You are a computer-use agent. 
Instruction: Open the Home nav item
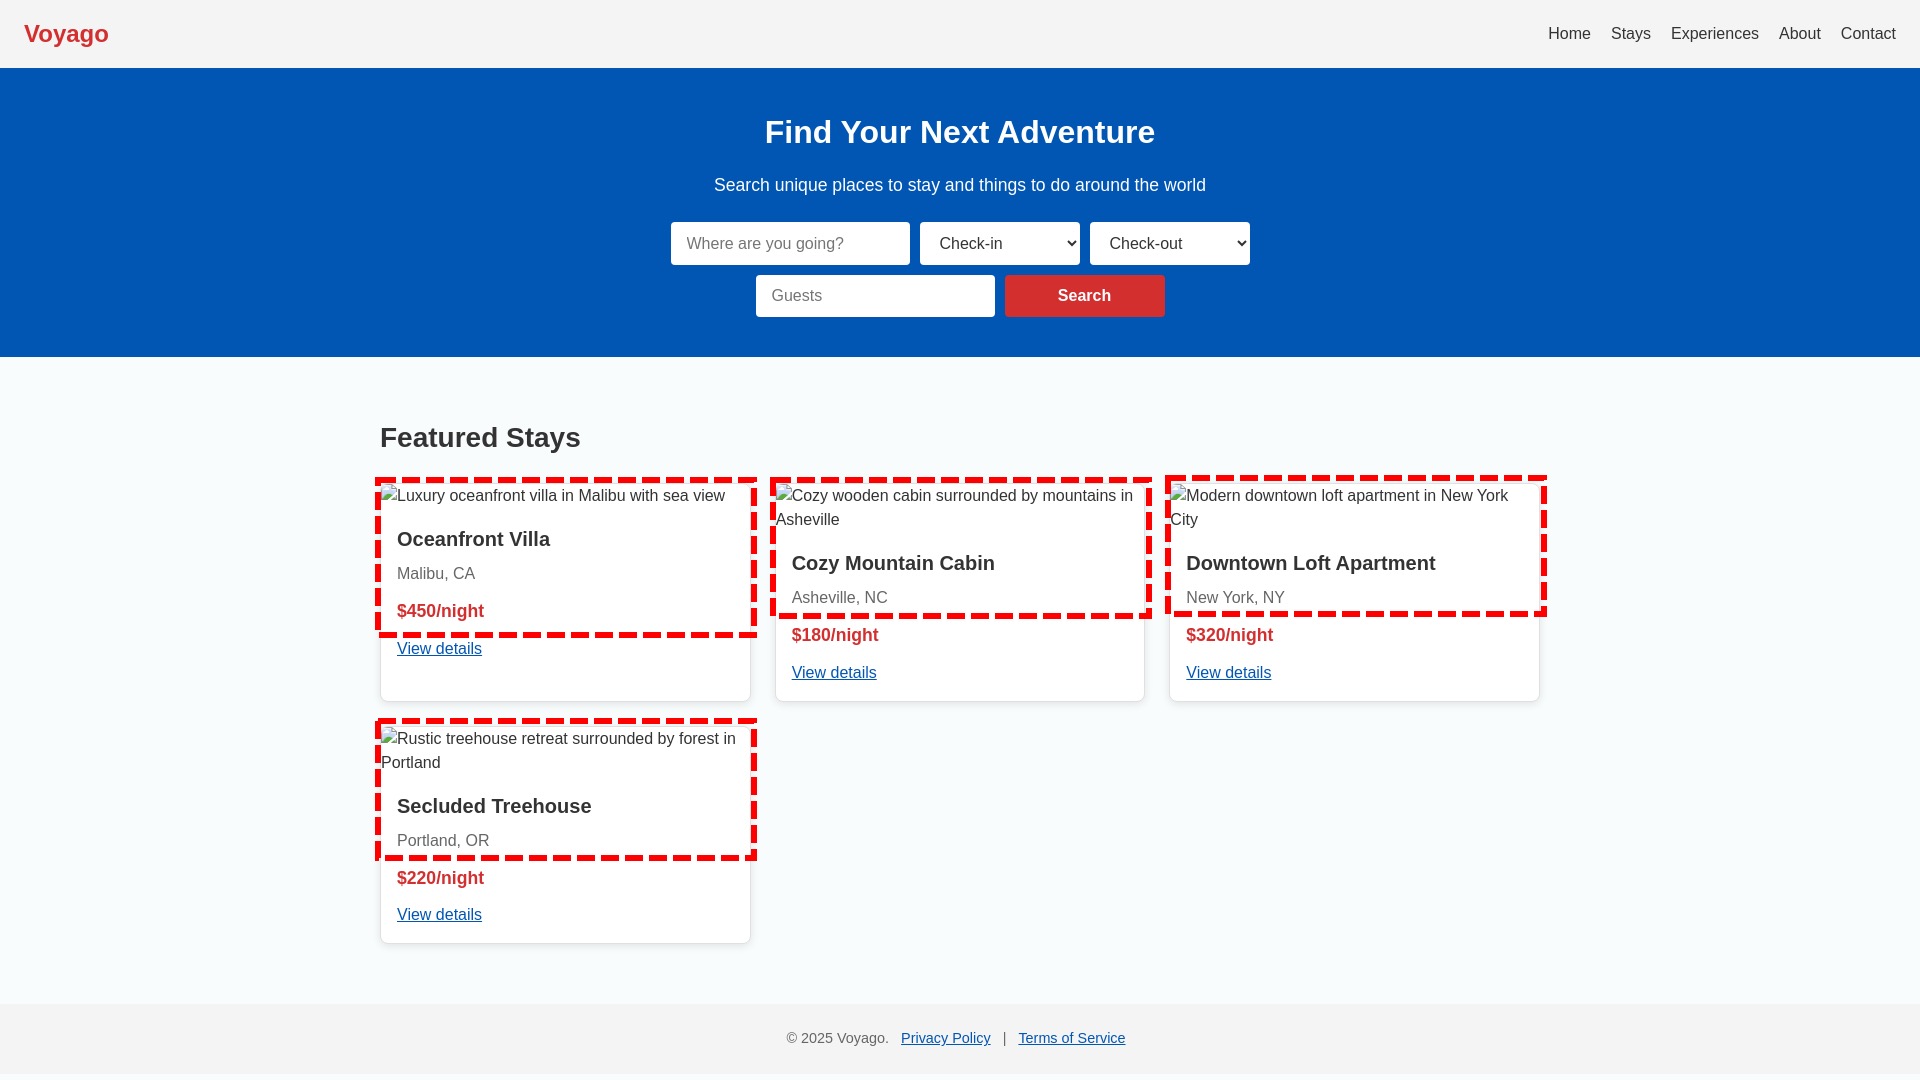[1569, 34]
